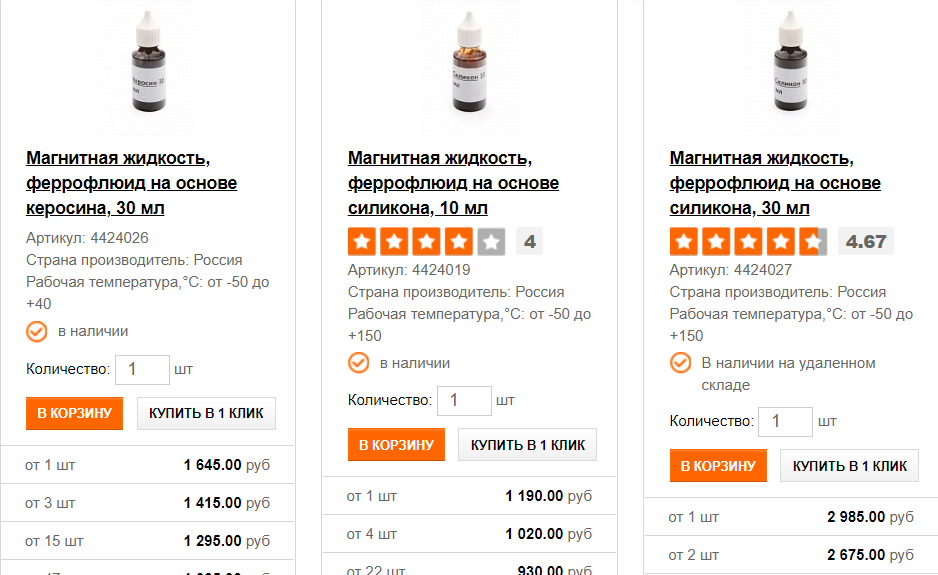Add silicone 30 ml ferrofluid to cart
This screenshot has width=938, height=575.
(718, 466)
